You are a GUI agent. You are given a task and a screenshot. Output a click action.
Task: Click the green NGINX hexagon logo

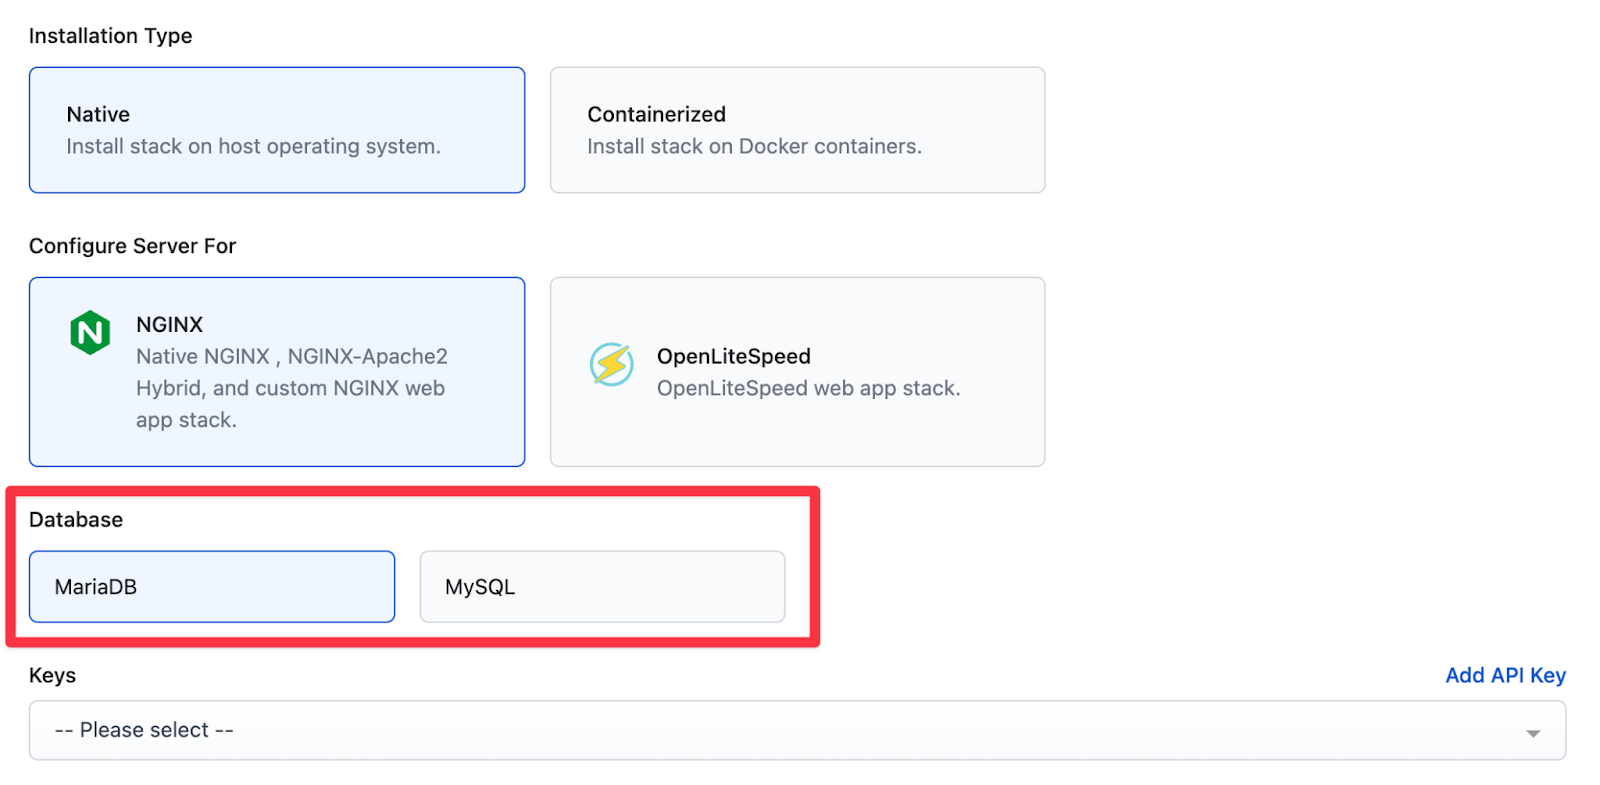tap(90, 332)
